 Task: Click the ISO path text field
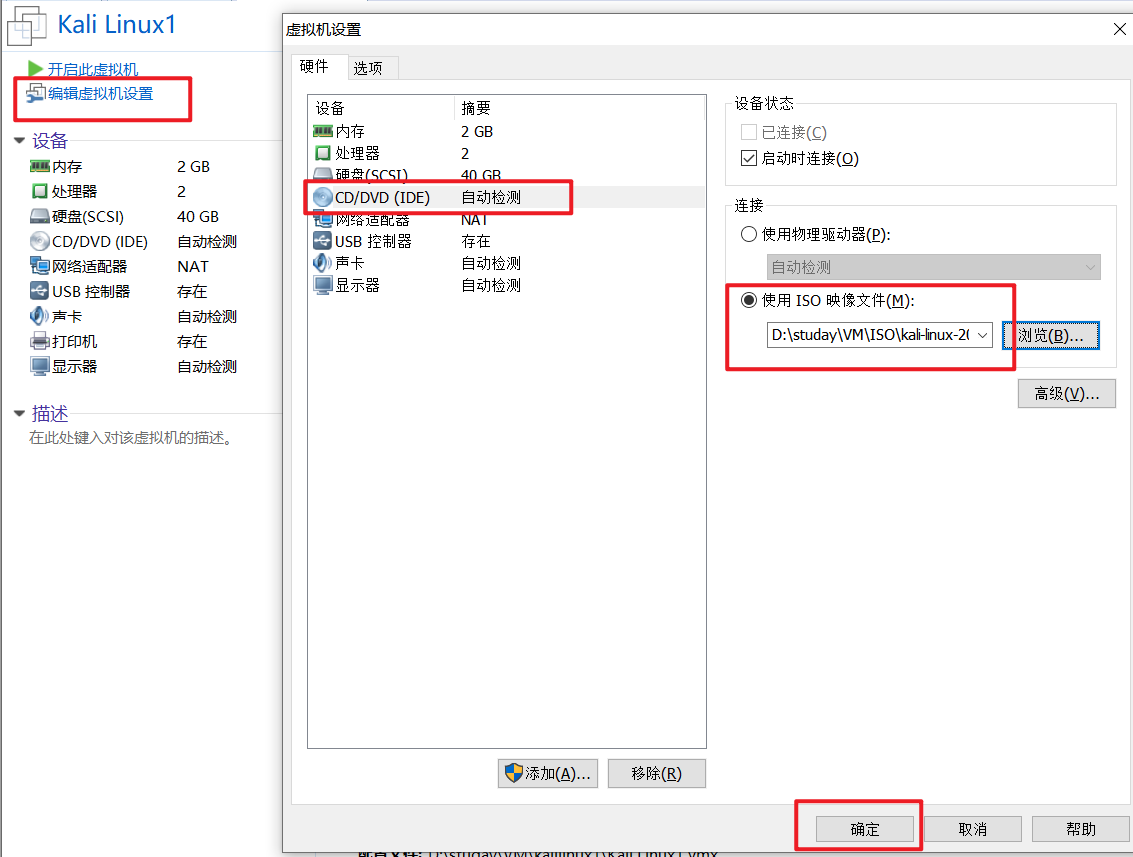[870, 335]
